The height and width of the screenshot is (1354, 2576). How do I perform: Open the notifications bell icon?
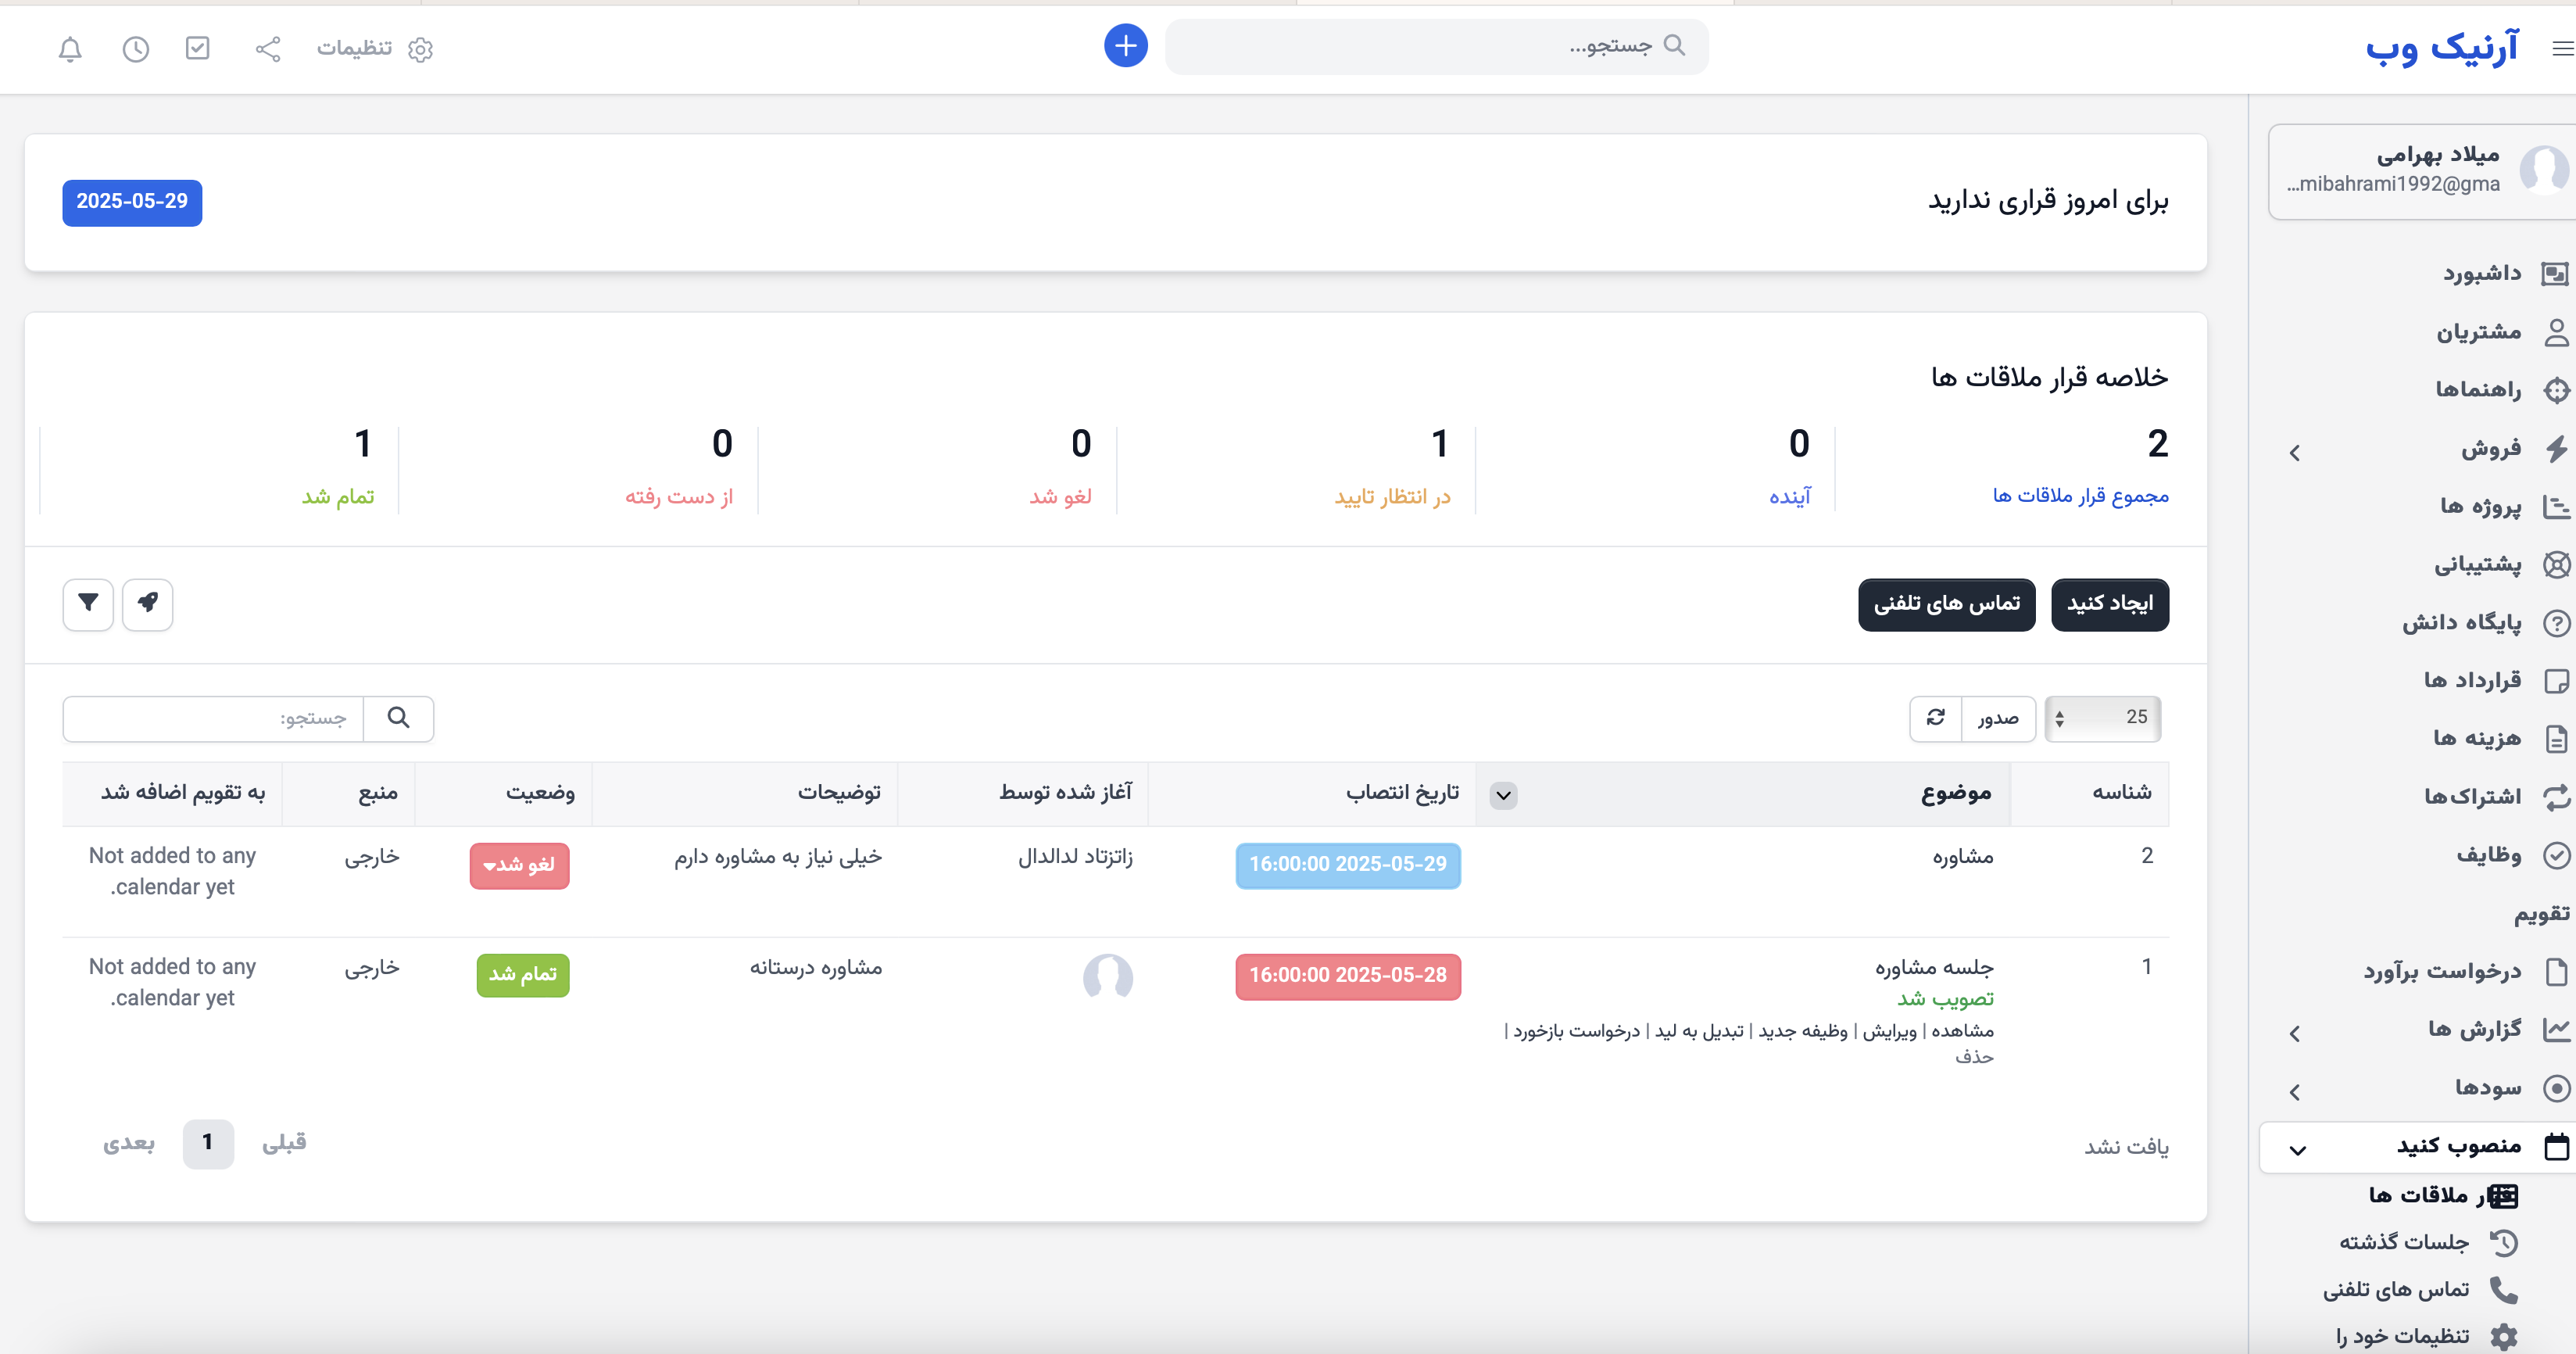[x=70, y=49]
